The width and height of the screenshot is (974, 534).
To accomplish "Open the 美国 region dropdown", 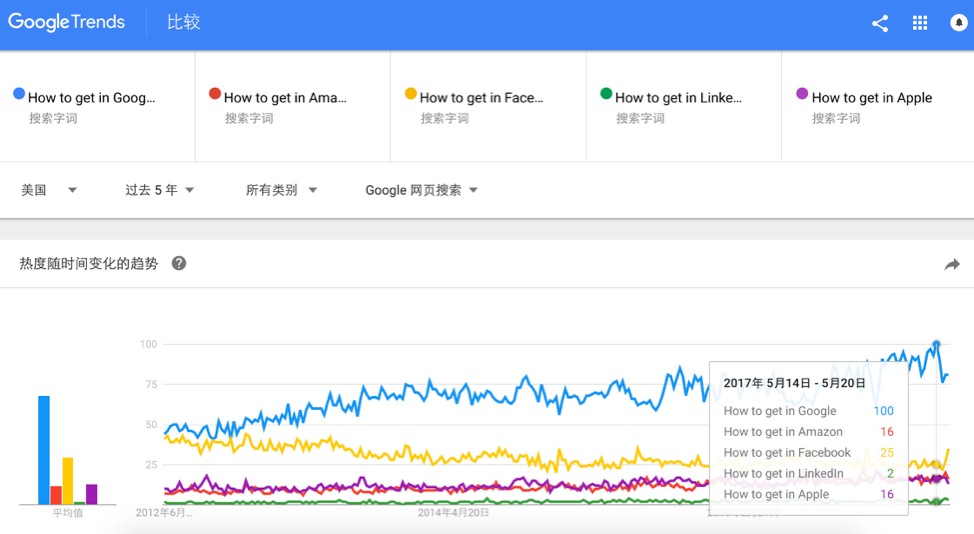I will point(49,190).
